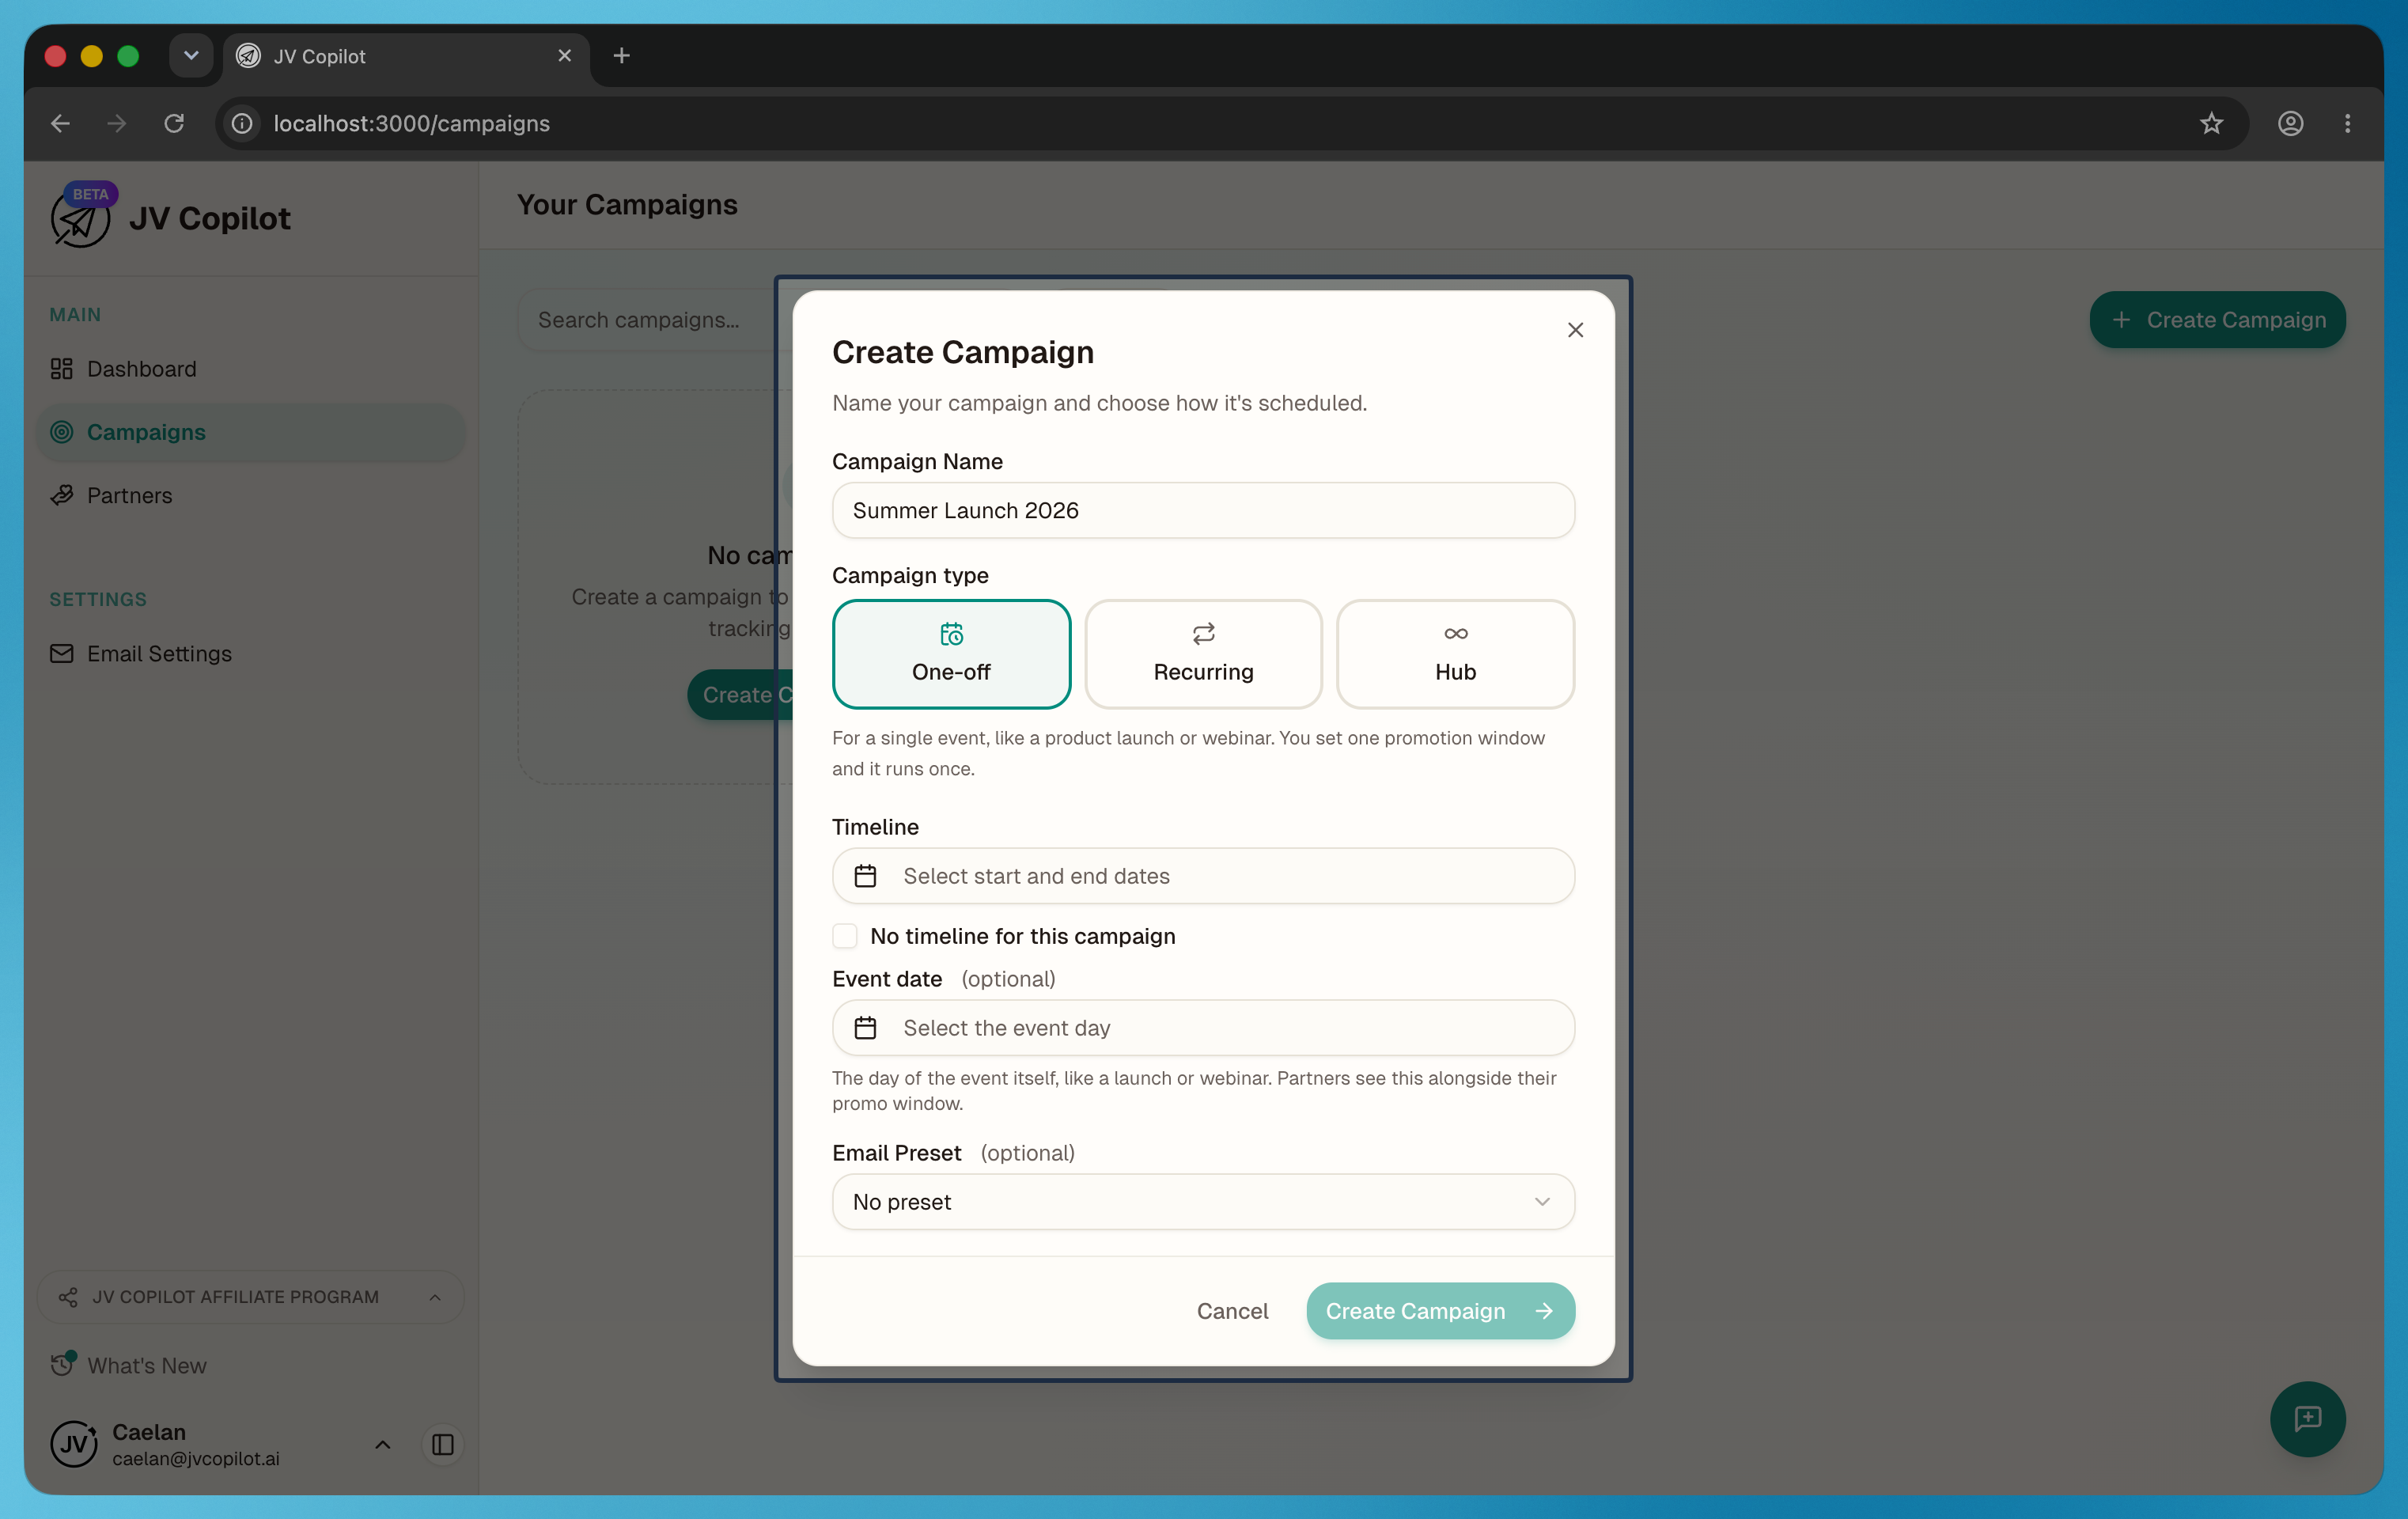Open the Event date picker
Viewport: 2408px width, 1519px height.
click(x=1203, y=1028)
